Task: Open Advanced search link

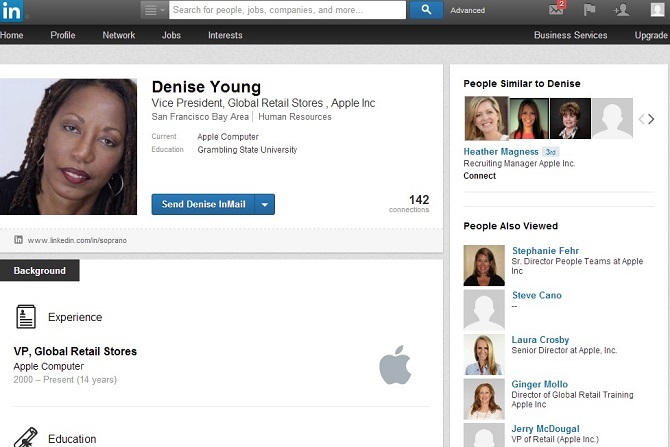Action: click(x=467, y=10)
